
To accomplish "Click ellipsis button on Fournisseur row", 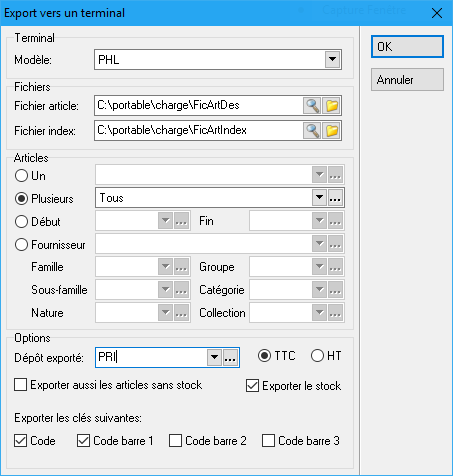I will coord(335,244).
